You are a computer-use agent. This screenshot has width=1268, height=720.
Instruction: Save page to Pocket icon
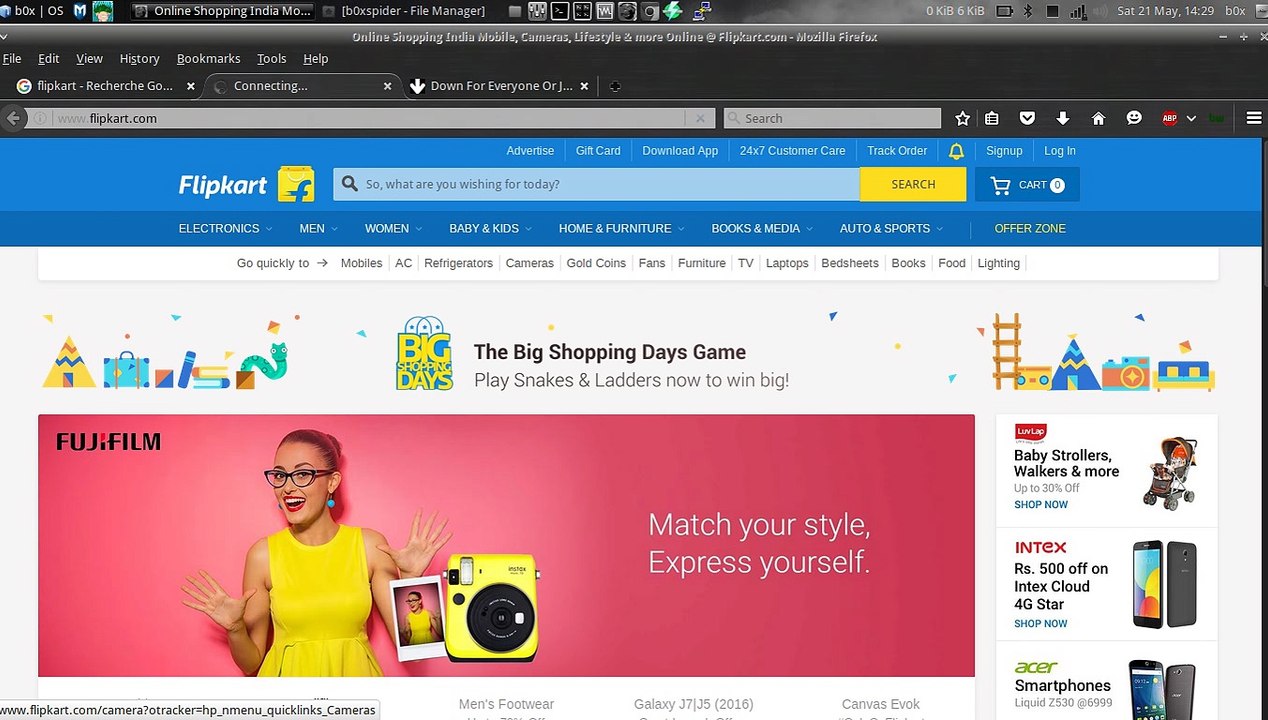coord(1027,118)
